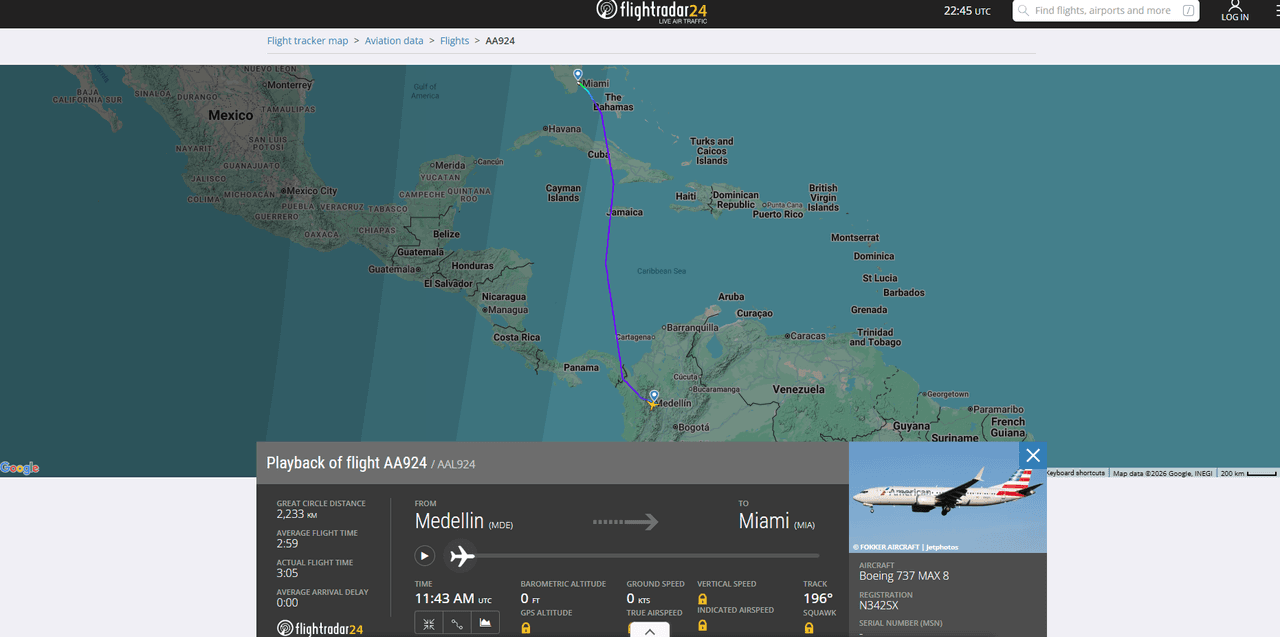Click the flight route path icon

457,623
